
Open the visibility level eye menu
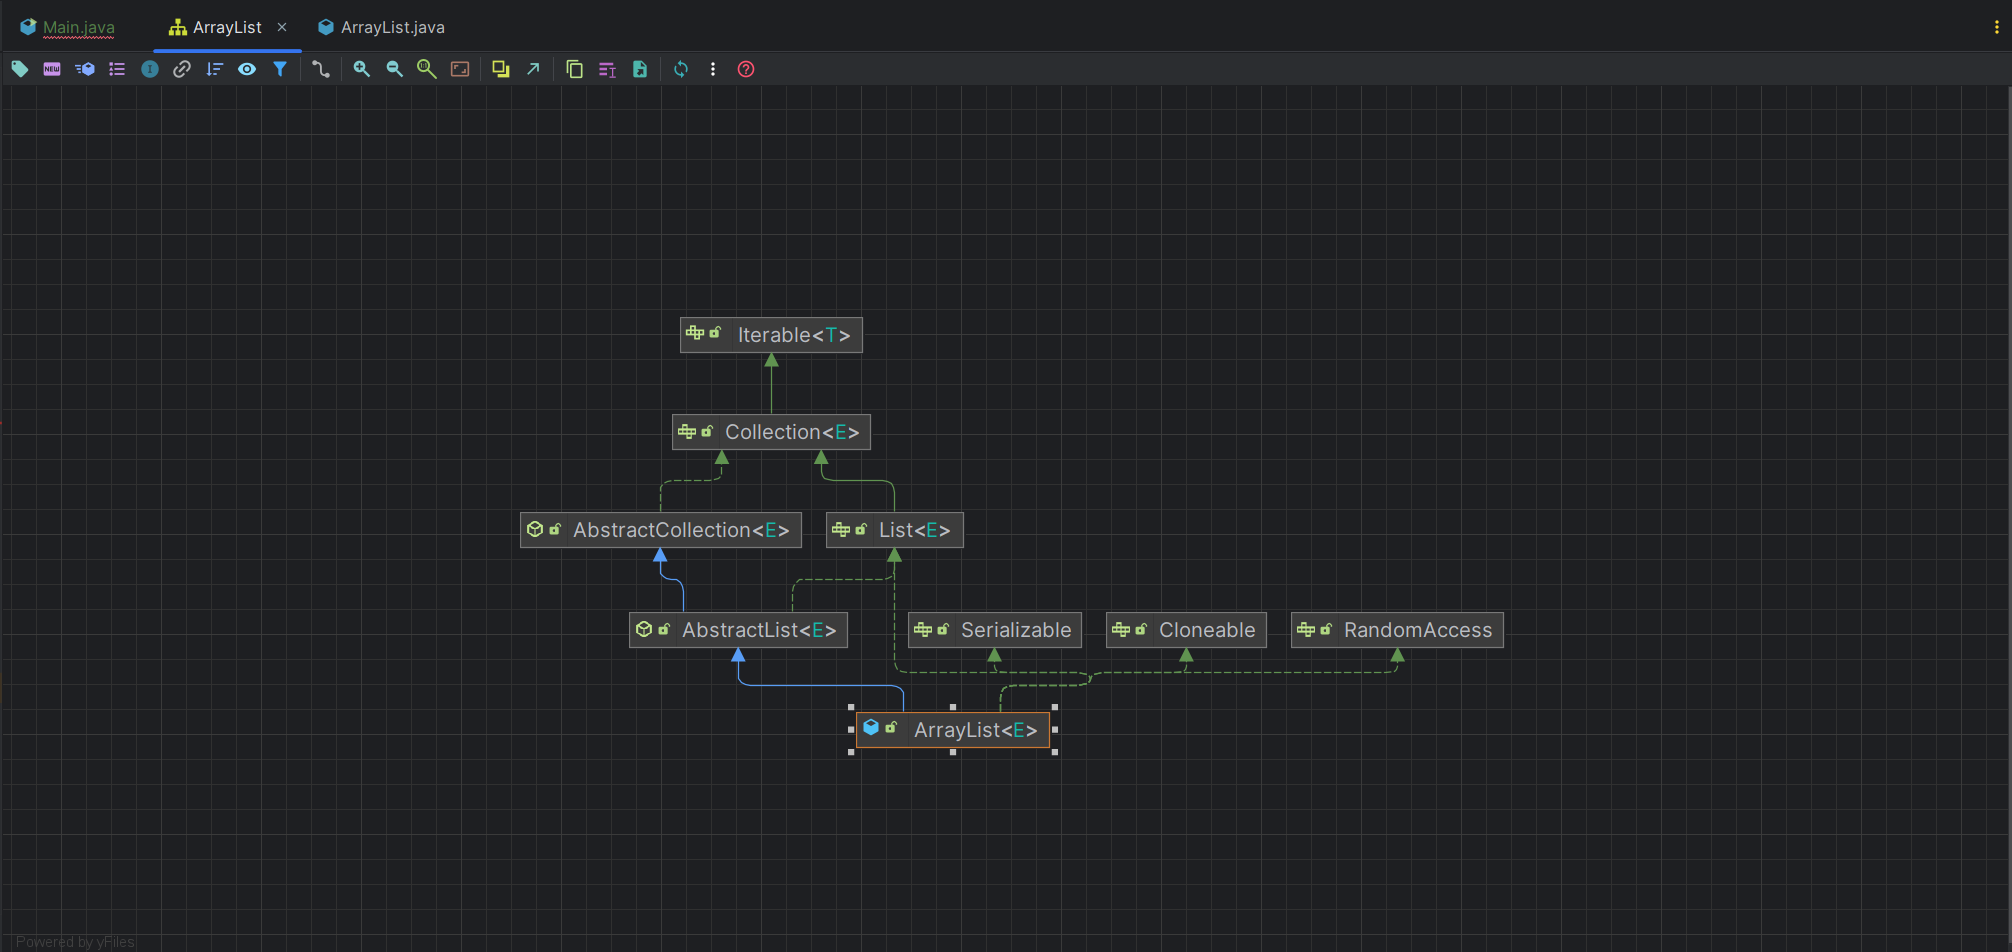click(x=247, y=69)
